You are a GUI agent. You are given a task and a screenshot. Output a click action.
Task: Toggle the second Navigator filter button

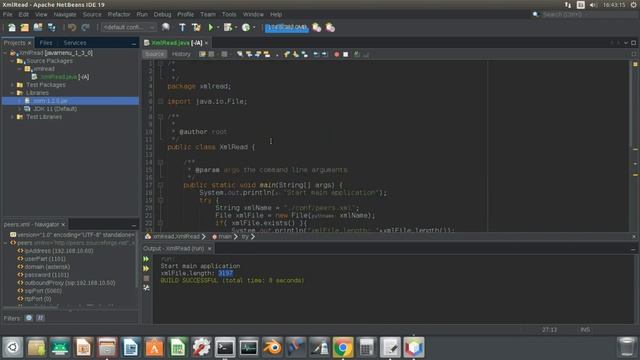pos(40,318)
